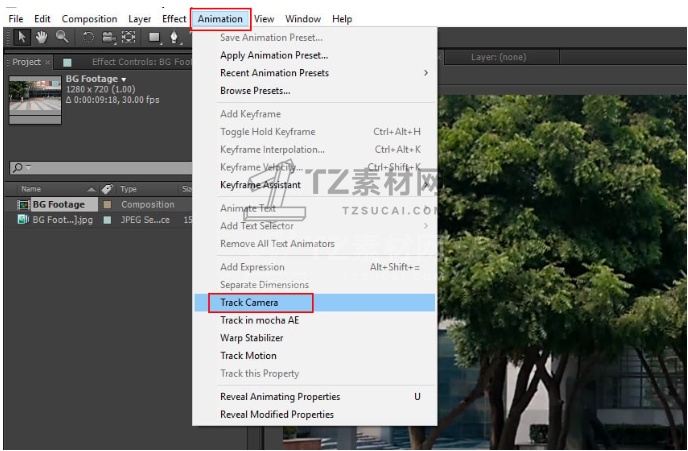This screenshot has height=451, width=688.
Task: Select the Pan Behind anchor point tool
Action: (129, 37)
